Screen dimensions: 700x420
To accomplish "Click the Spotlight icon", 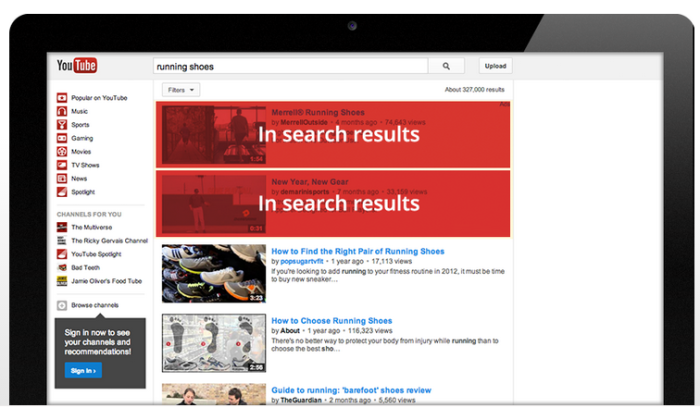I will (x=62, y=191).
